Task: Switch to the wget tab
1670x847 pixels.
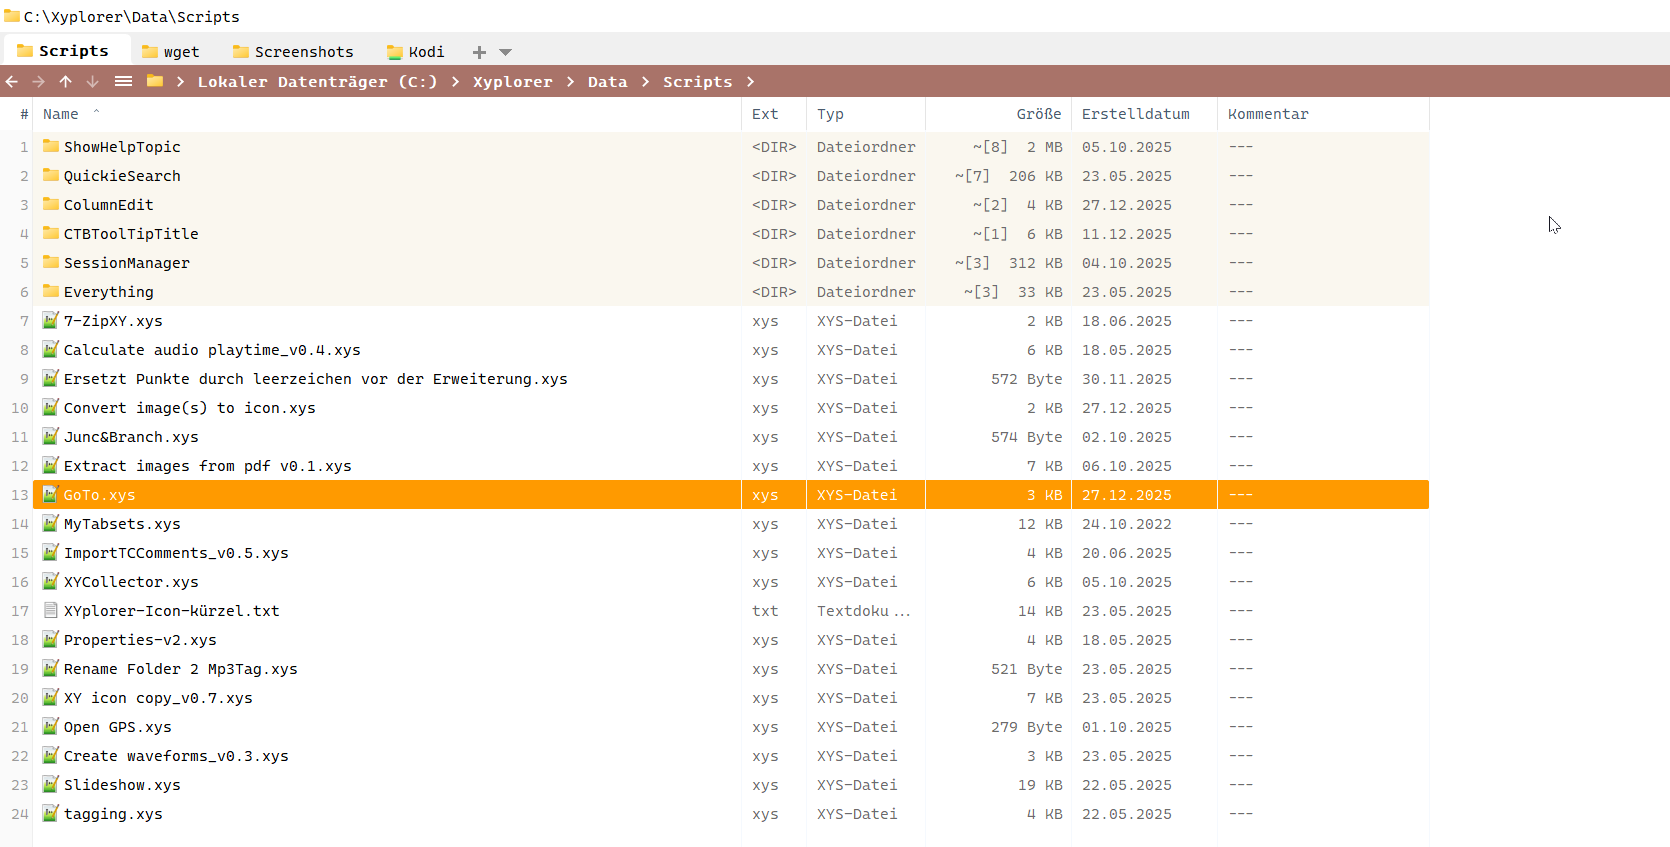Action: coord(171,52)
